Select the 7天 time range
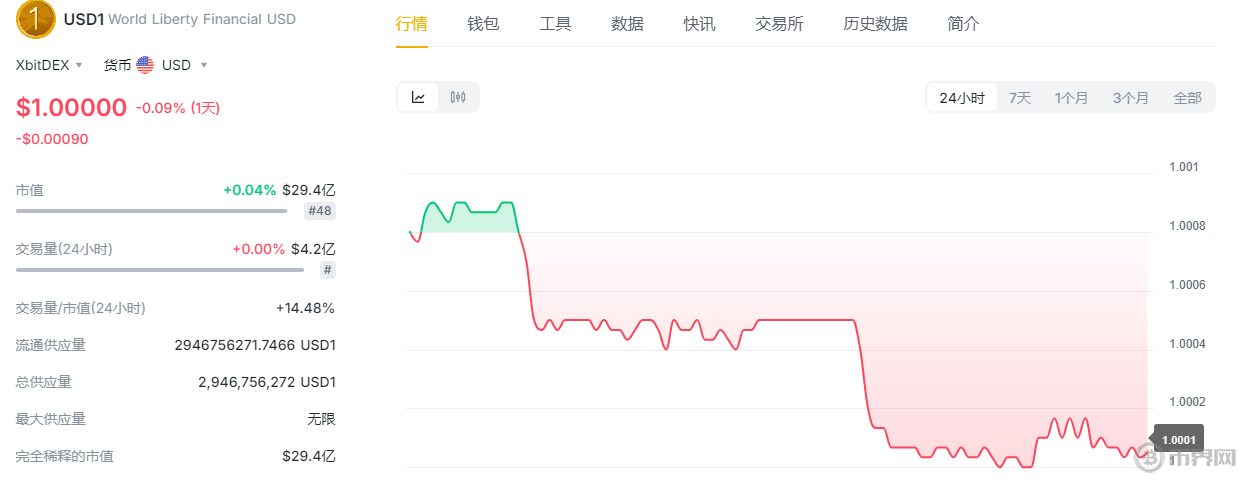The width and height of the screenshot is (1247, 485). coord(1020,98)
